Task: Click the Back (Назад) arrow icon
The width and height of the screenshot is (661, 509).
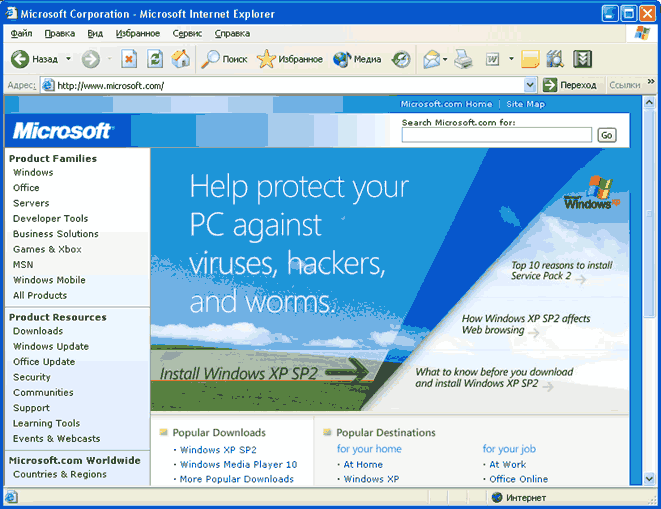Action: [x=20, y=59]
